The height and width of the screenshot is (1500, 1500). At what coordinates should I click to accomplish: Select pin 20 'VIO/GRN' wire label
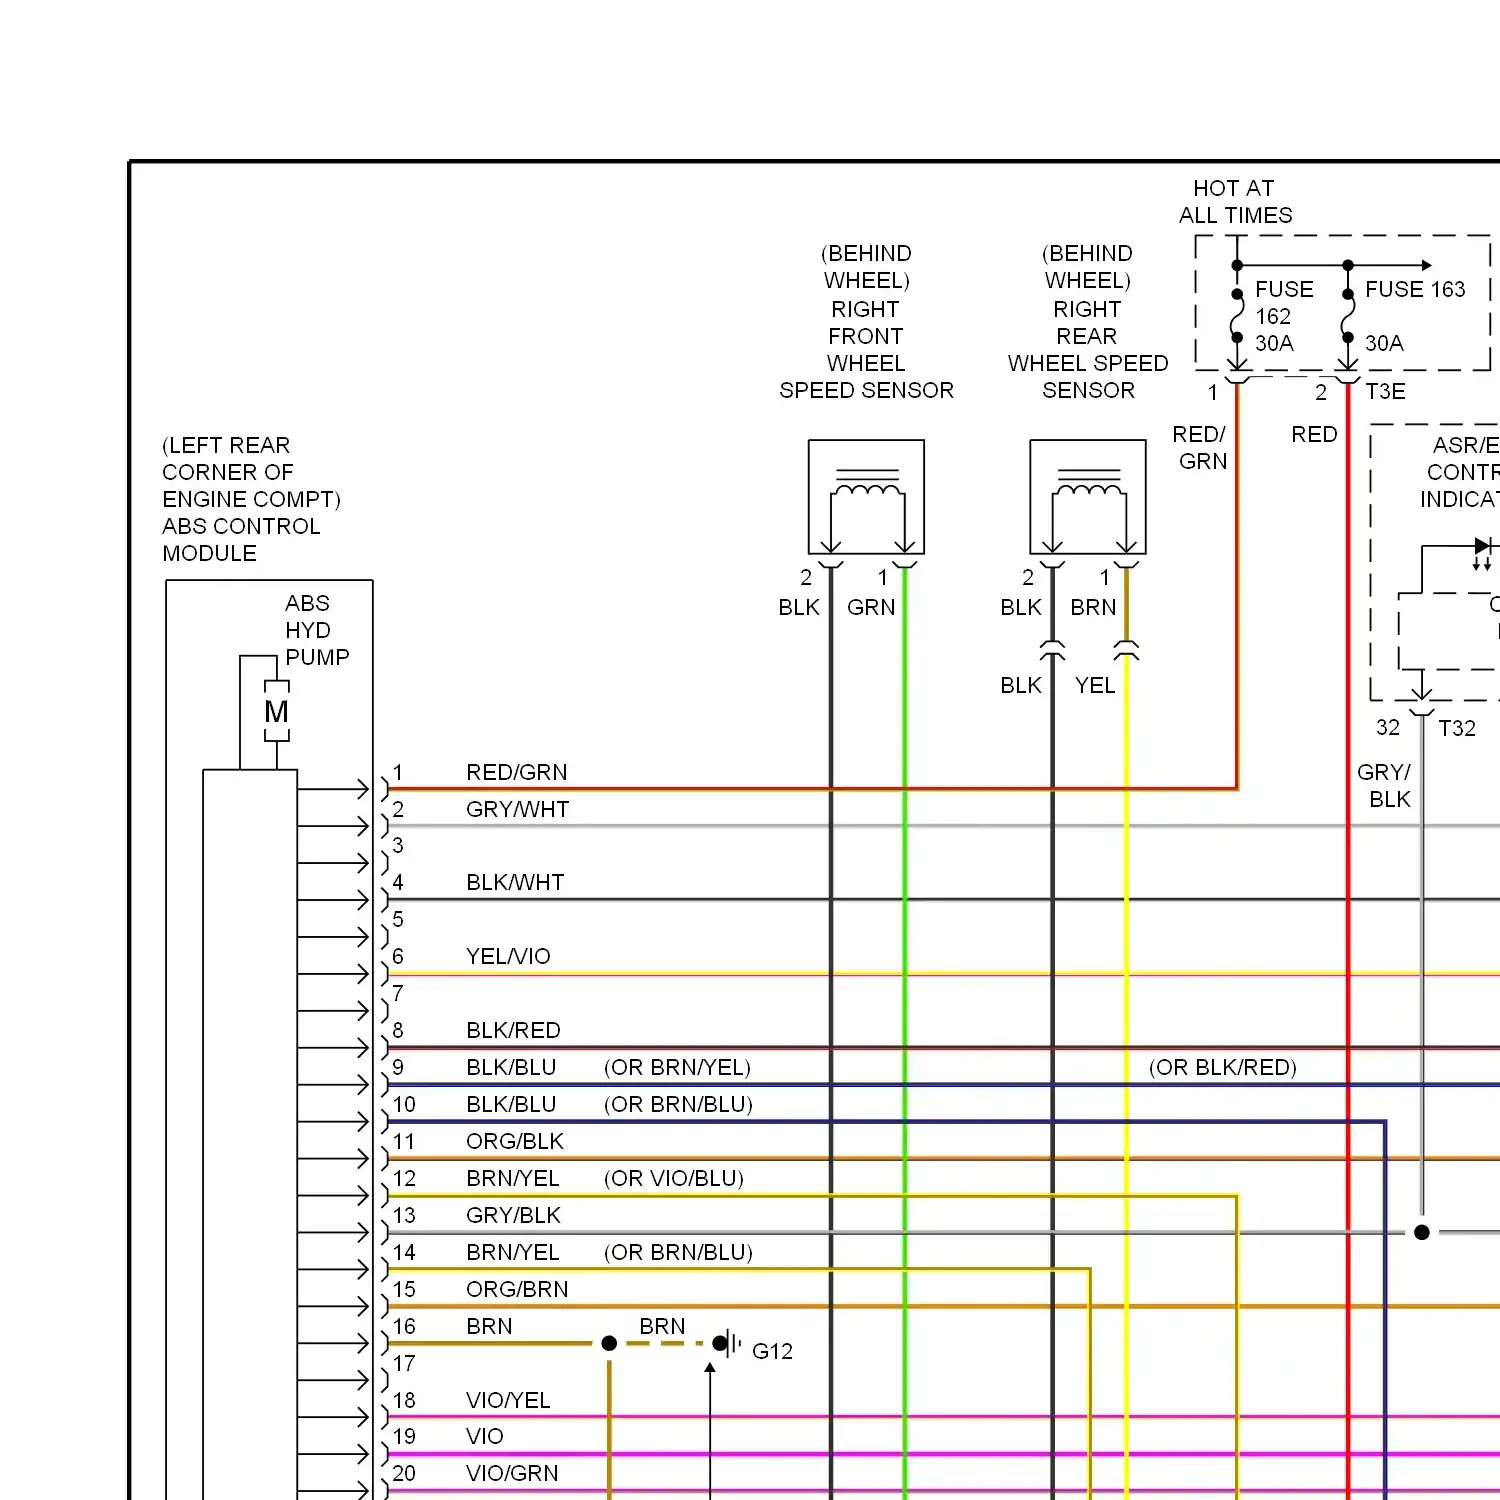[x=512, y=1473]
